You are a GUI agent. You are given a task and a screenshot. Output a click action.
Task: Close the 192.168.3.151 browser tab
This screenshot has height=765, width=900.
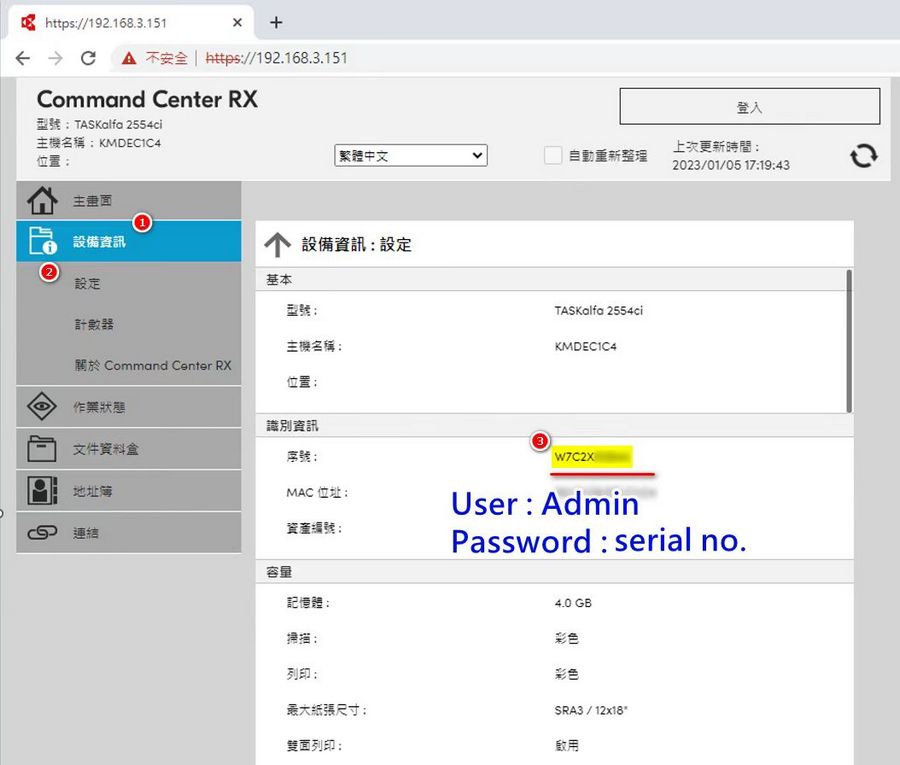[x=237, y=22]
